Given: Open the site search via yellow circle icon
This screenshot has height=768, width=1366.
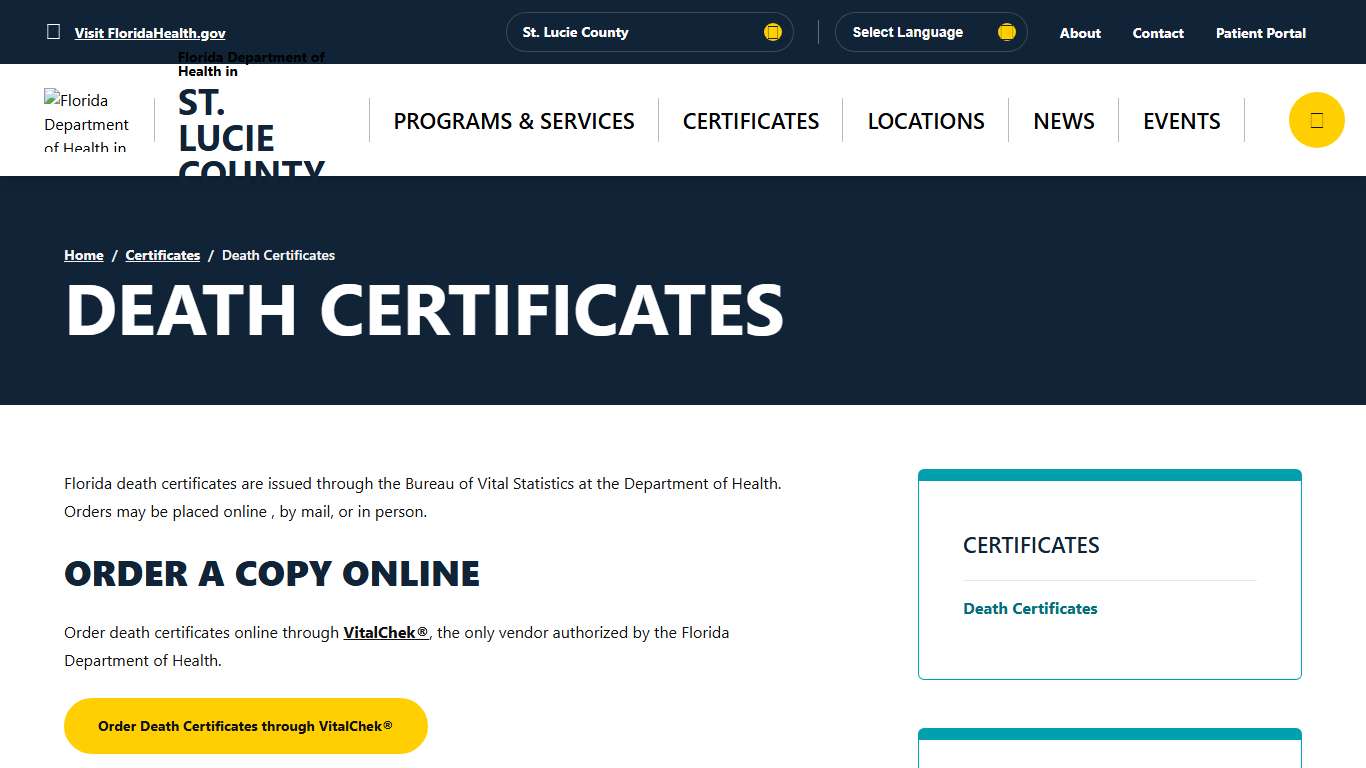Looking at the screenshot, I should tap(1316, 119).
